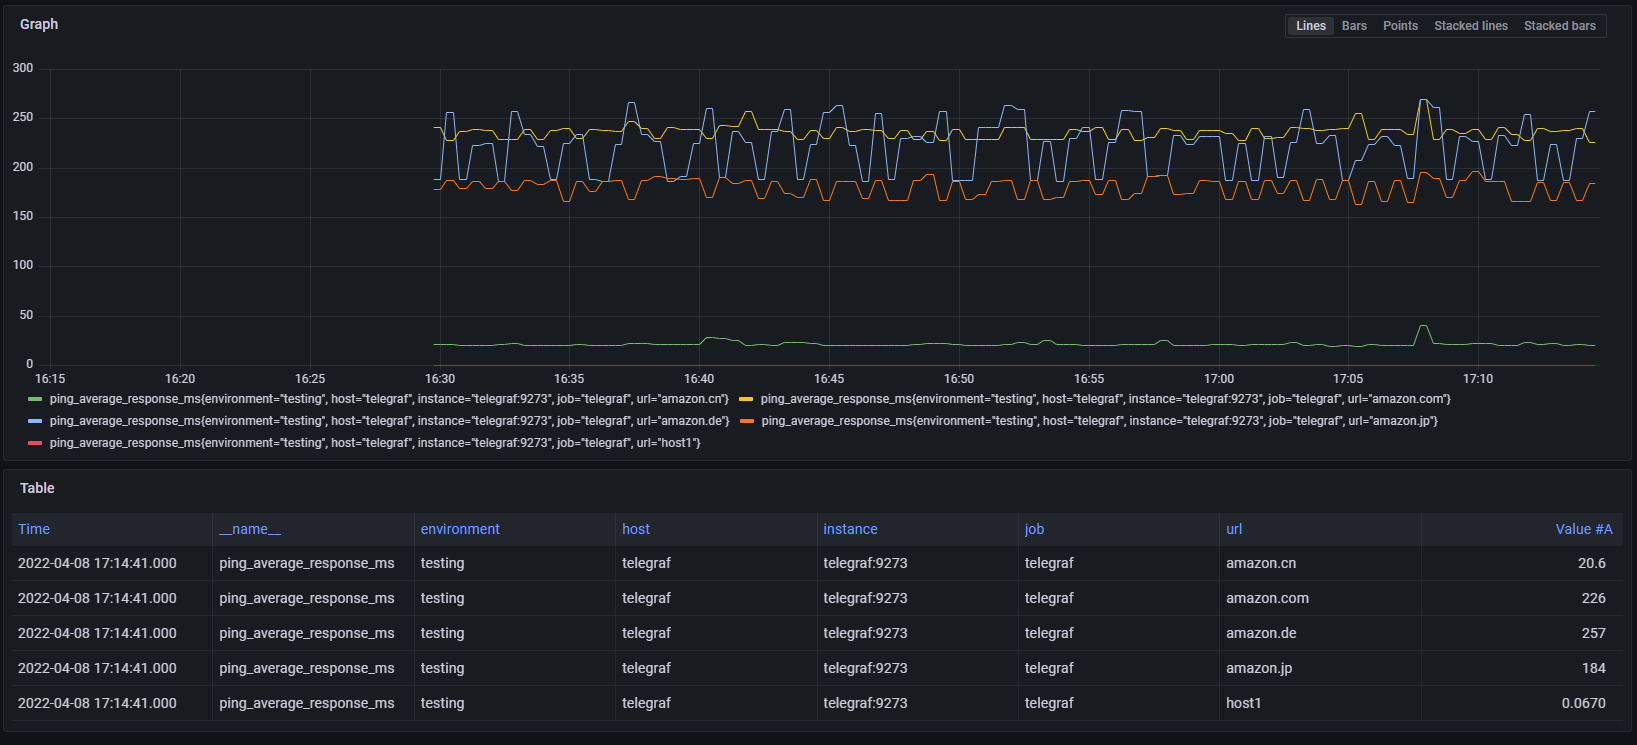Select the Points graph style
The height and width of the screenshot is (745, 1637).
click(1400, 26)
